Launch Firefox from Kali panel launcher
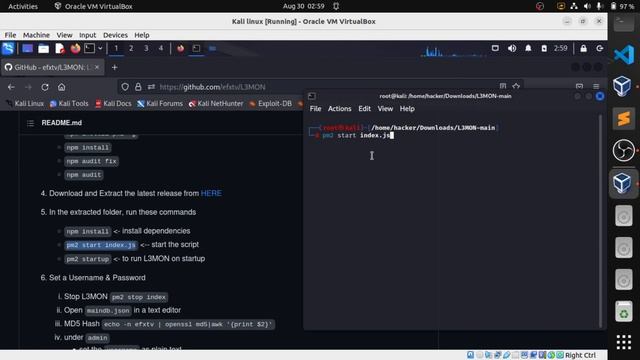 coord(75,49)
